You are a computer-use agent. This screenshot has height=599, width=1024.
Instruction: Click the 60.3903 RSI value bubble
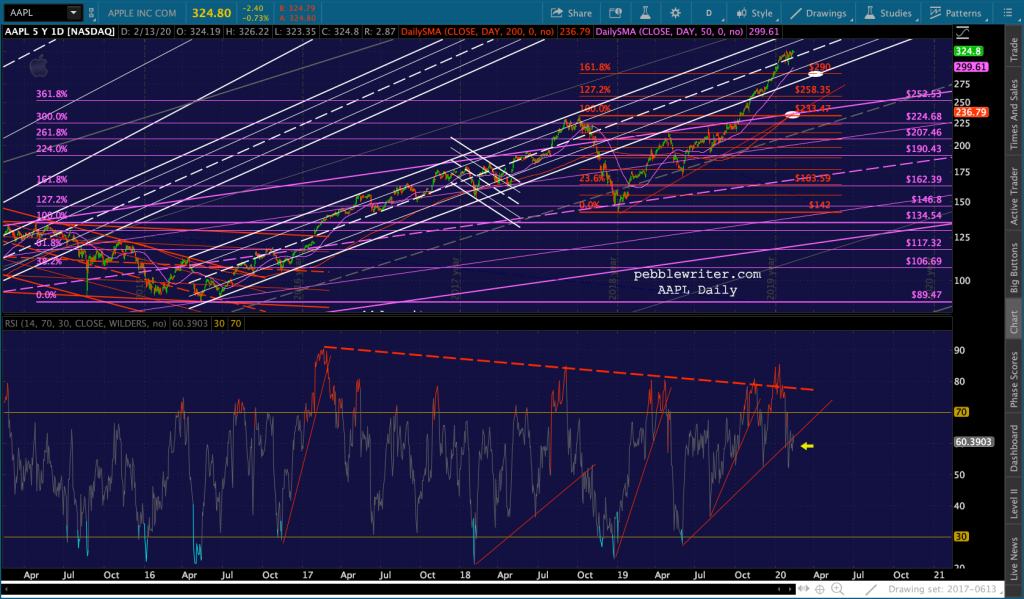(973, 442)
